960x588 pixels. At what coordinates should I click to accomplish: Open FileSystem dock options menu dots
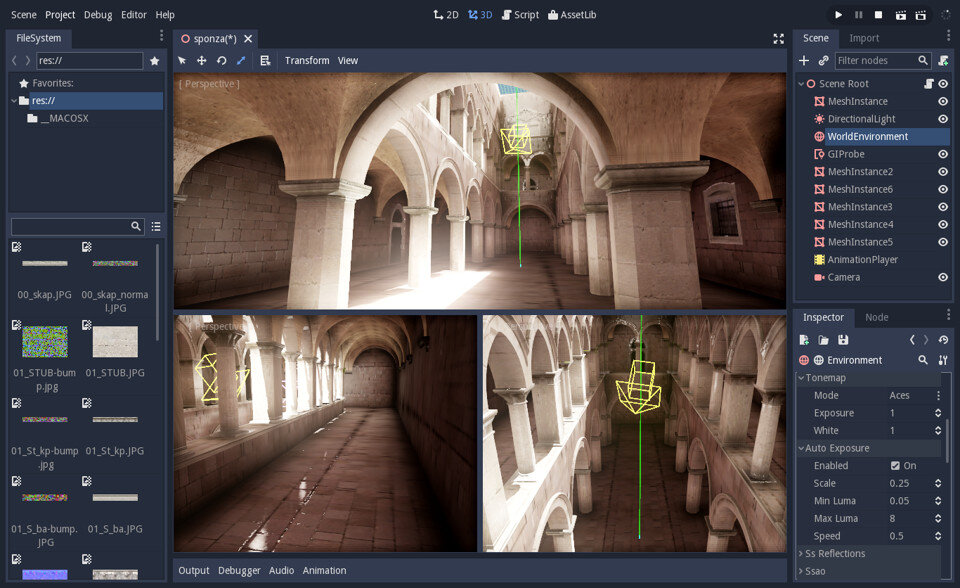coord(162,36)
